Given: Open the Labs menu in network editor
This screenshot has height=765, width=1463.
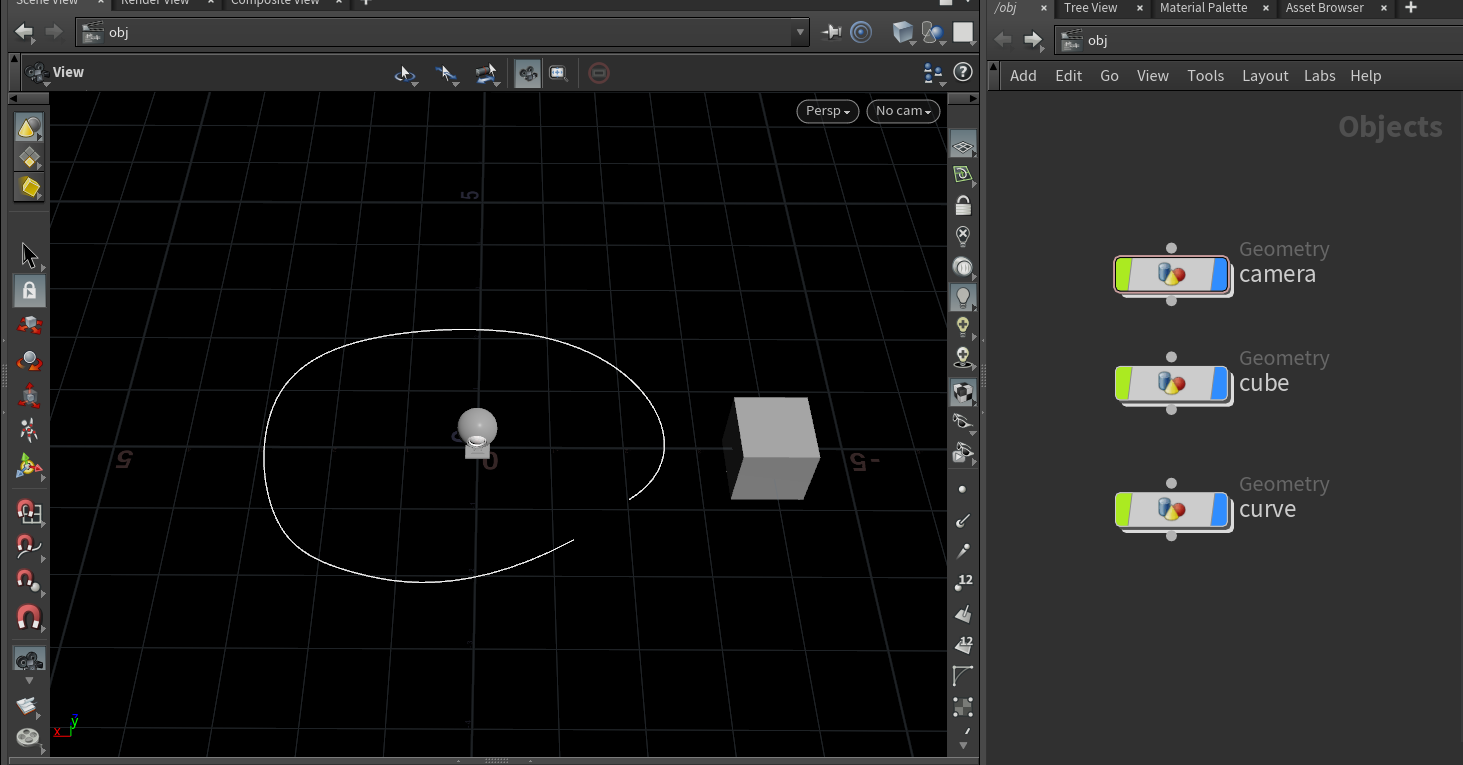Looking at the screenshot, I should click(1319, 76).
